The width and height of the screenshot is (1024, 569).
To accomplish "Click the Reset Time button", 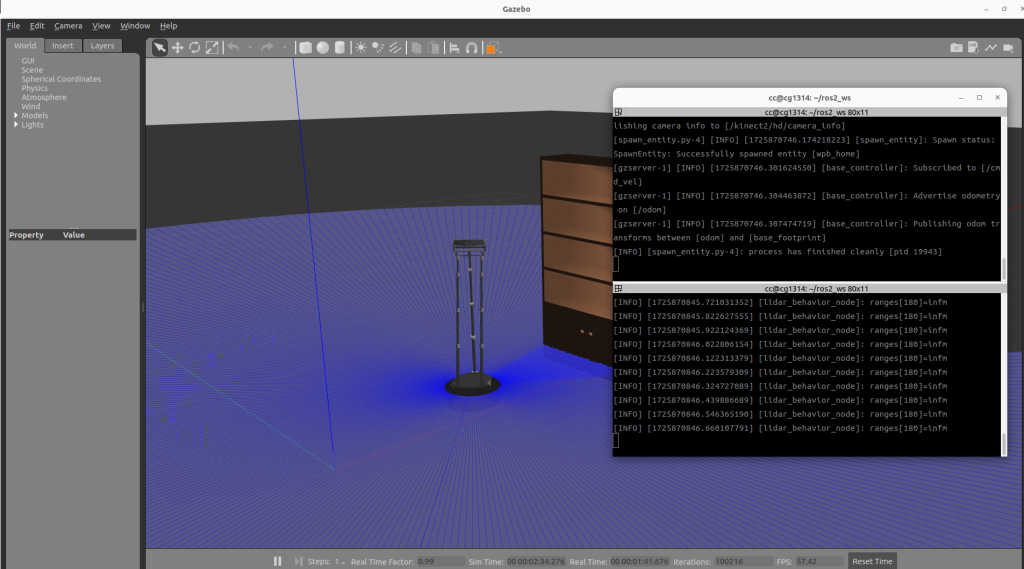I will [870, 561].
